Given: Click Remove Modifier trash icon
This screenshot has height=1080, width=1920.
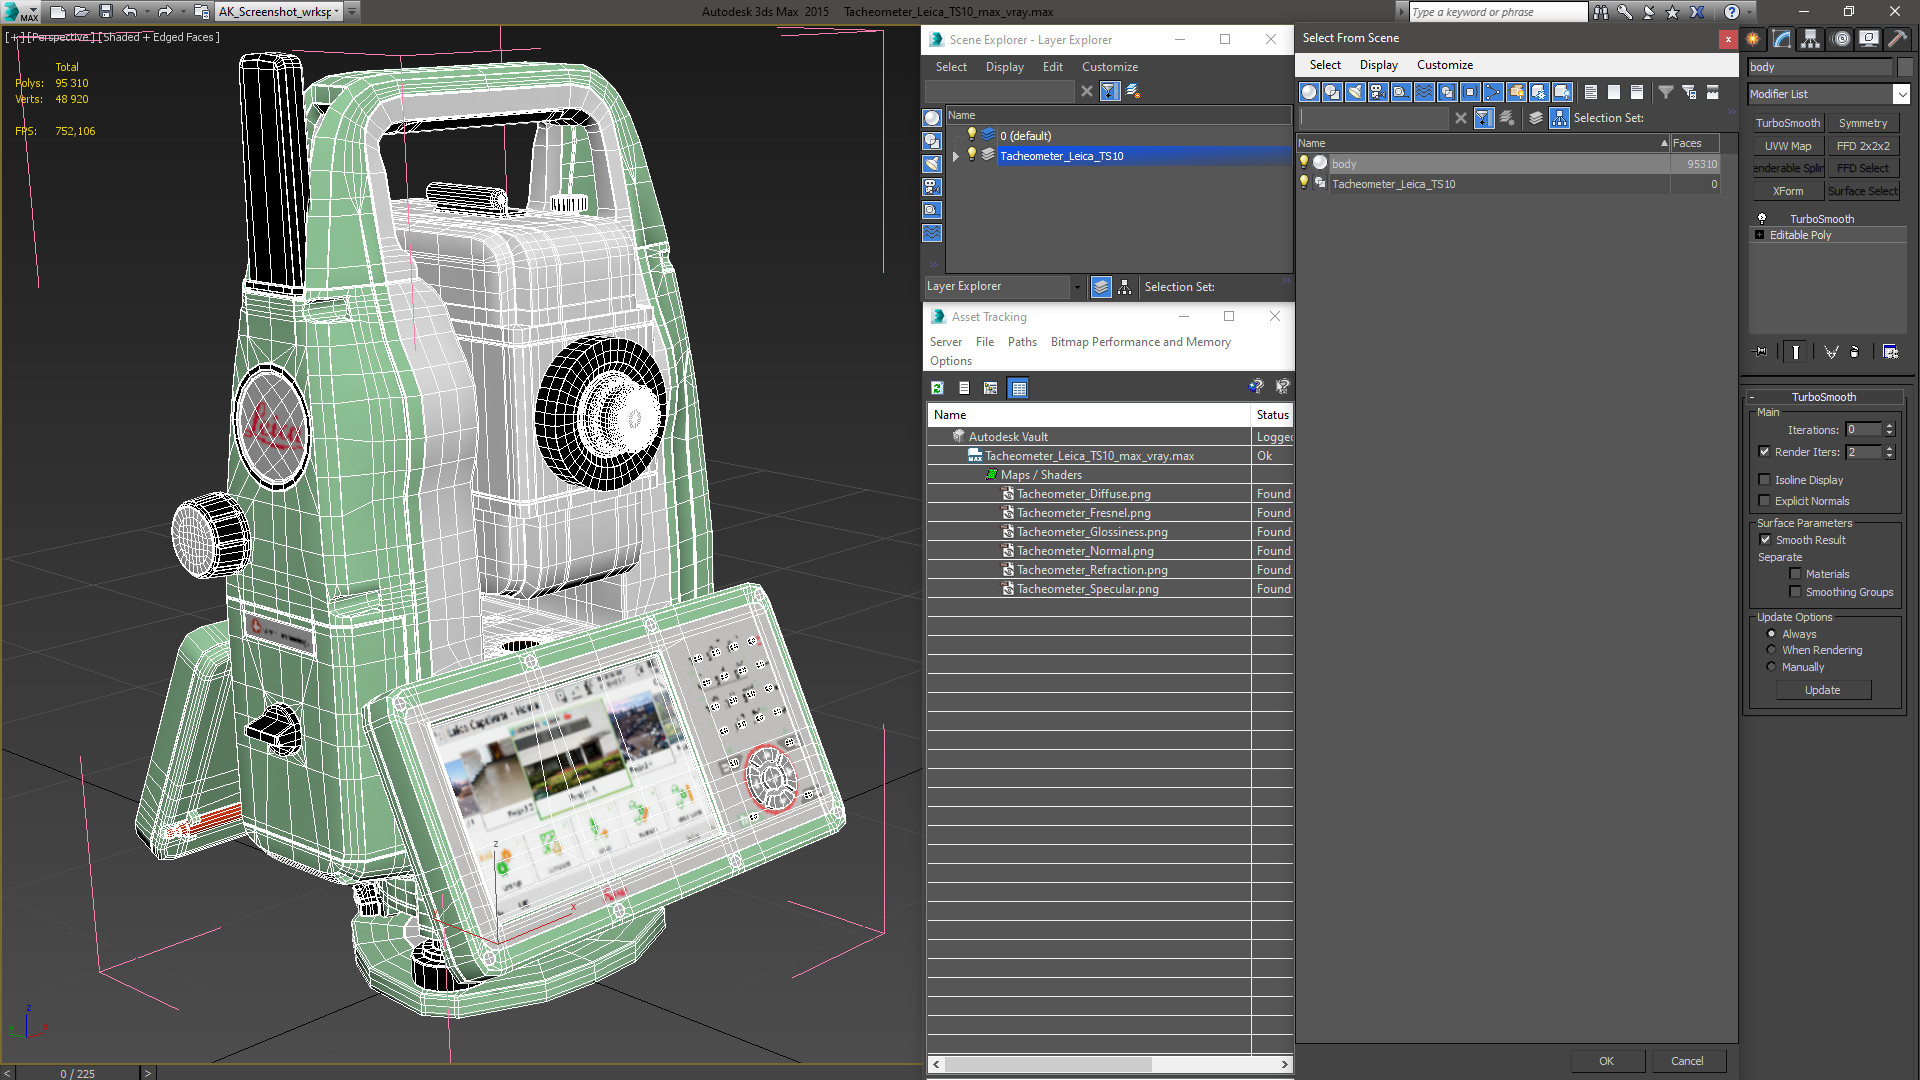Looking at the screenshot, I should pyautogui.click(x=1855, y=352).
